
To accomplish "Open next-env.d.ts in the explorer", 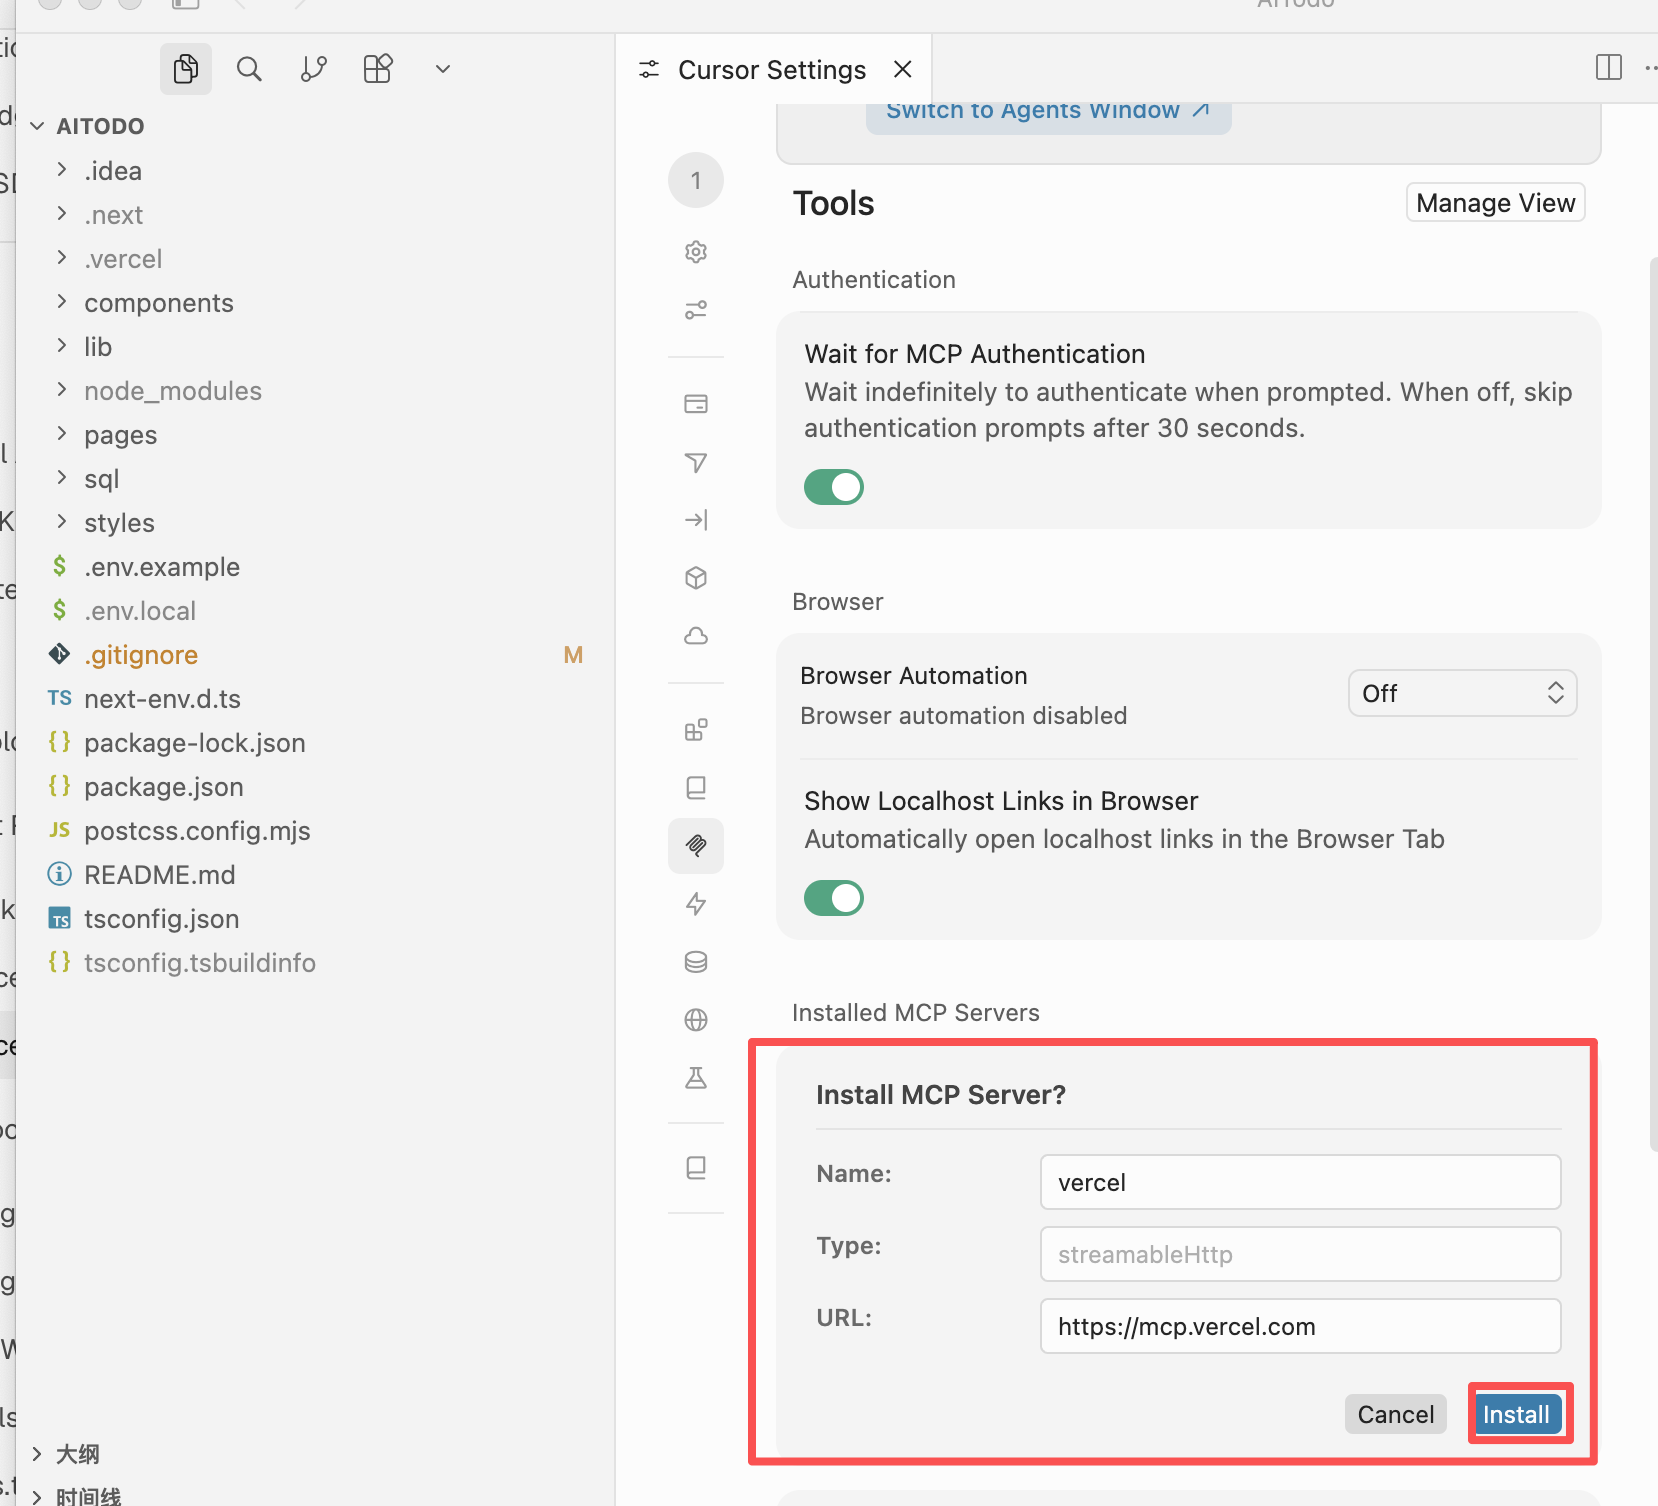I will (x=162, y=699).
